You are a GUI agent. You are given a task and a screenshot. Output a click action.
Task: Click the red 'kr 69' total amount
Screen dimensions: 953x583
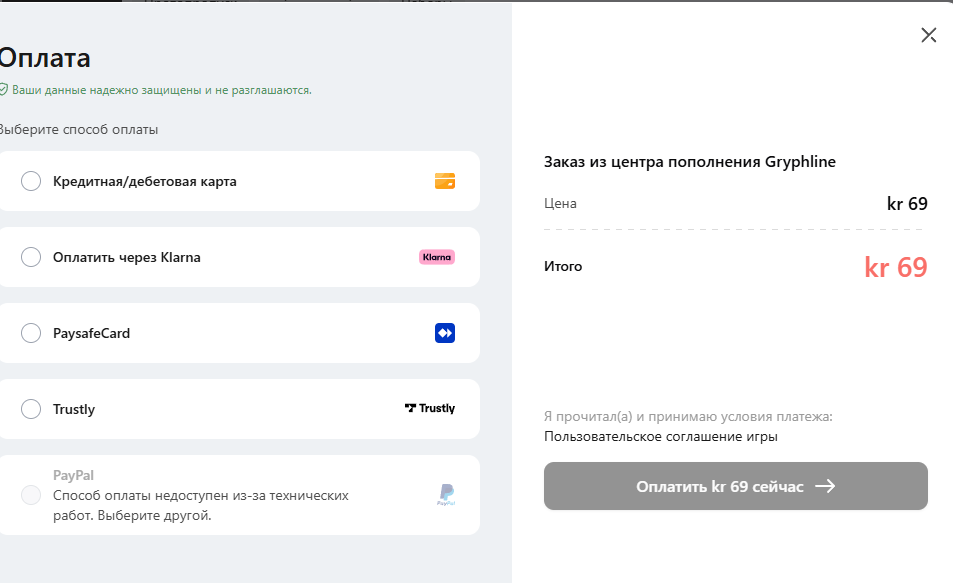pos(895,268)
